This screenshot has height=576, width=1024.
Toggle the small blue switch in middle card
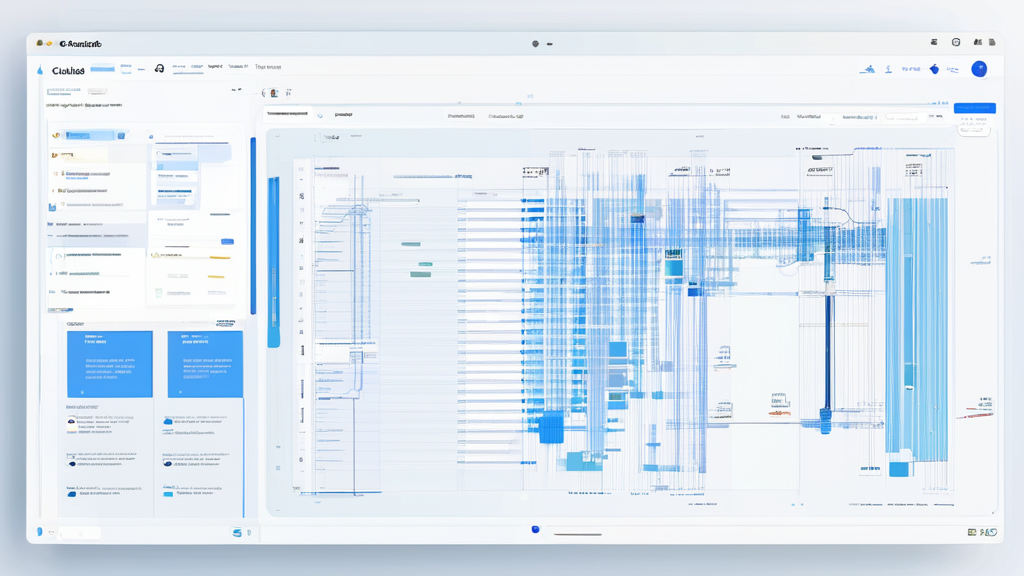[x=227, y=242]
